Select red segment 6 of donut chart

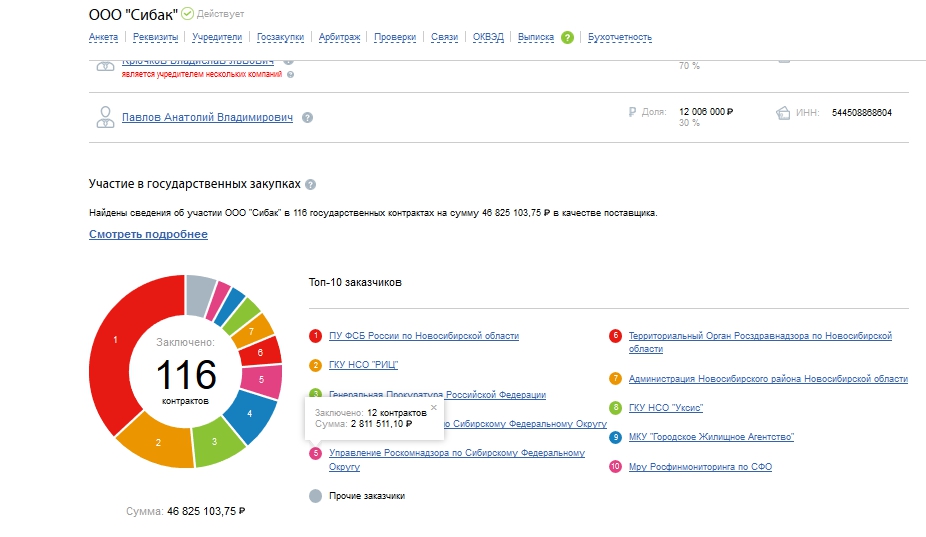tap(260, 353)
